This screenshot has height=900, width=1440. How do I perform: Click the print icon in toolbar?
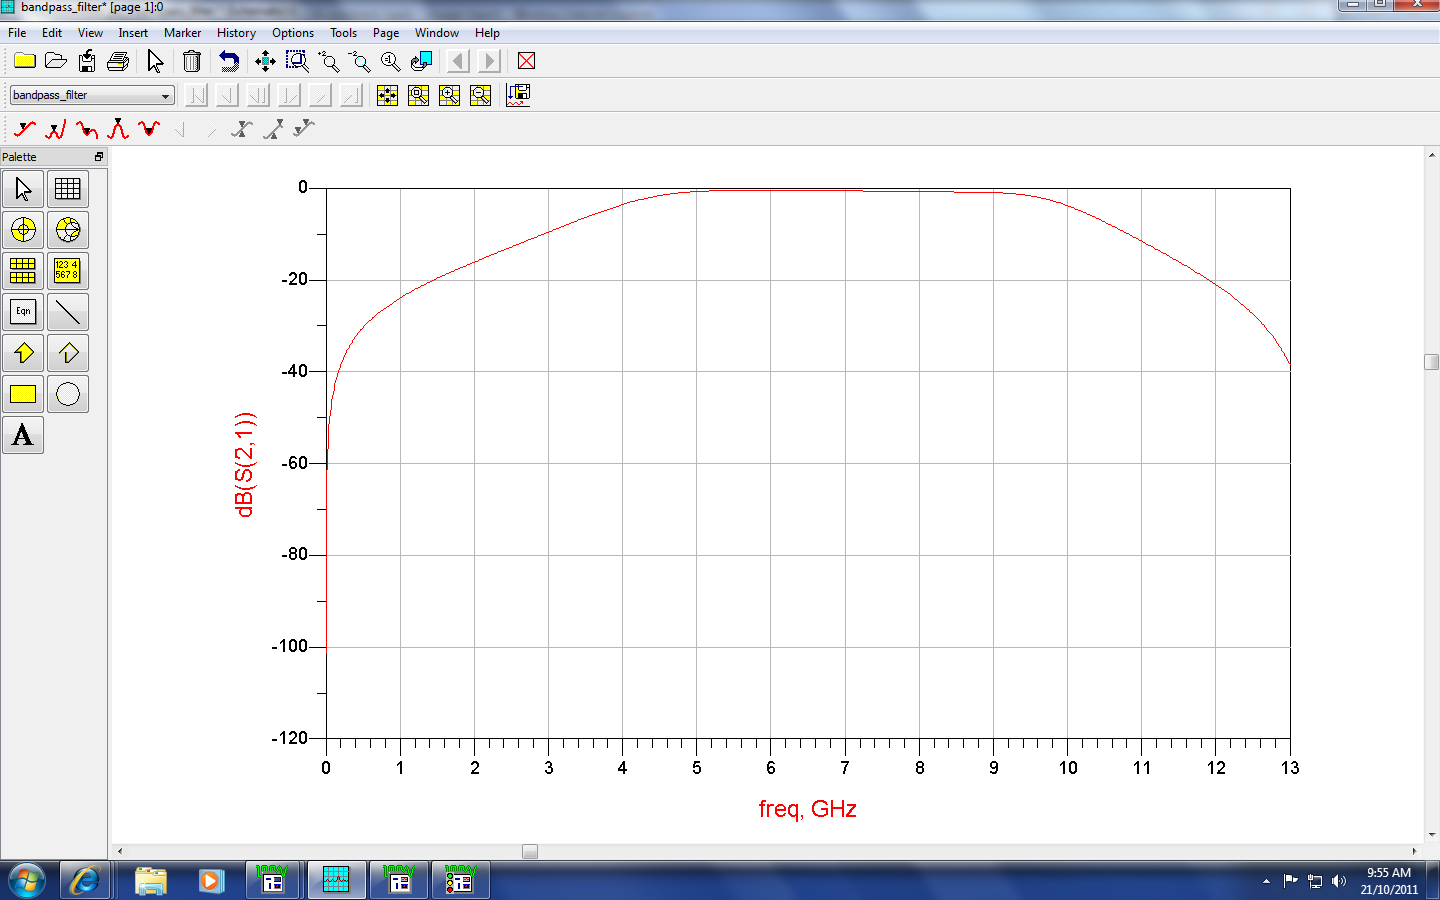[x=118, y=62]
